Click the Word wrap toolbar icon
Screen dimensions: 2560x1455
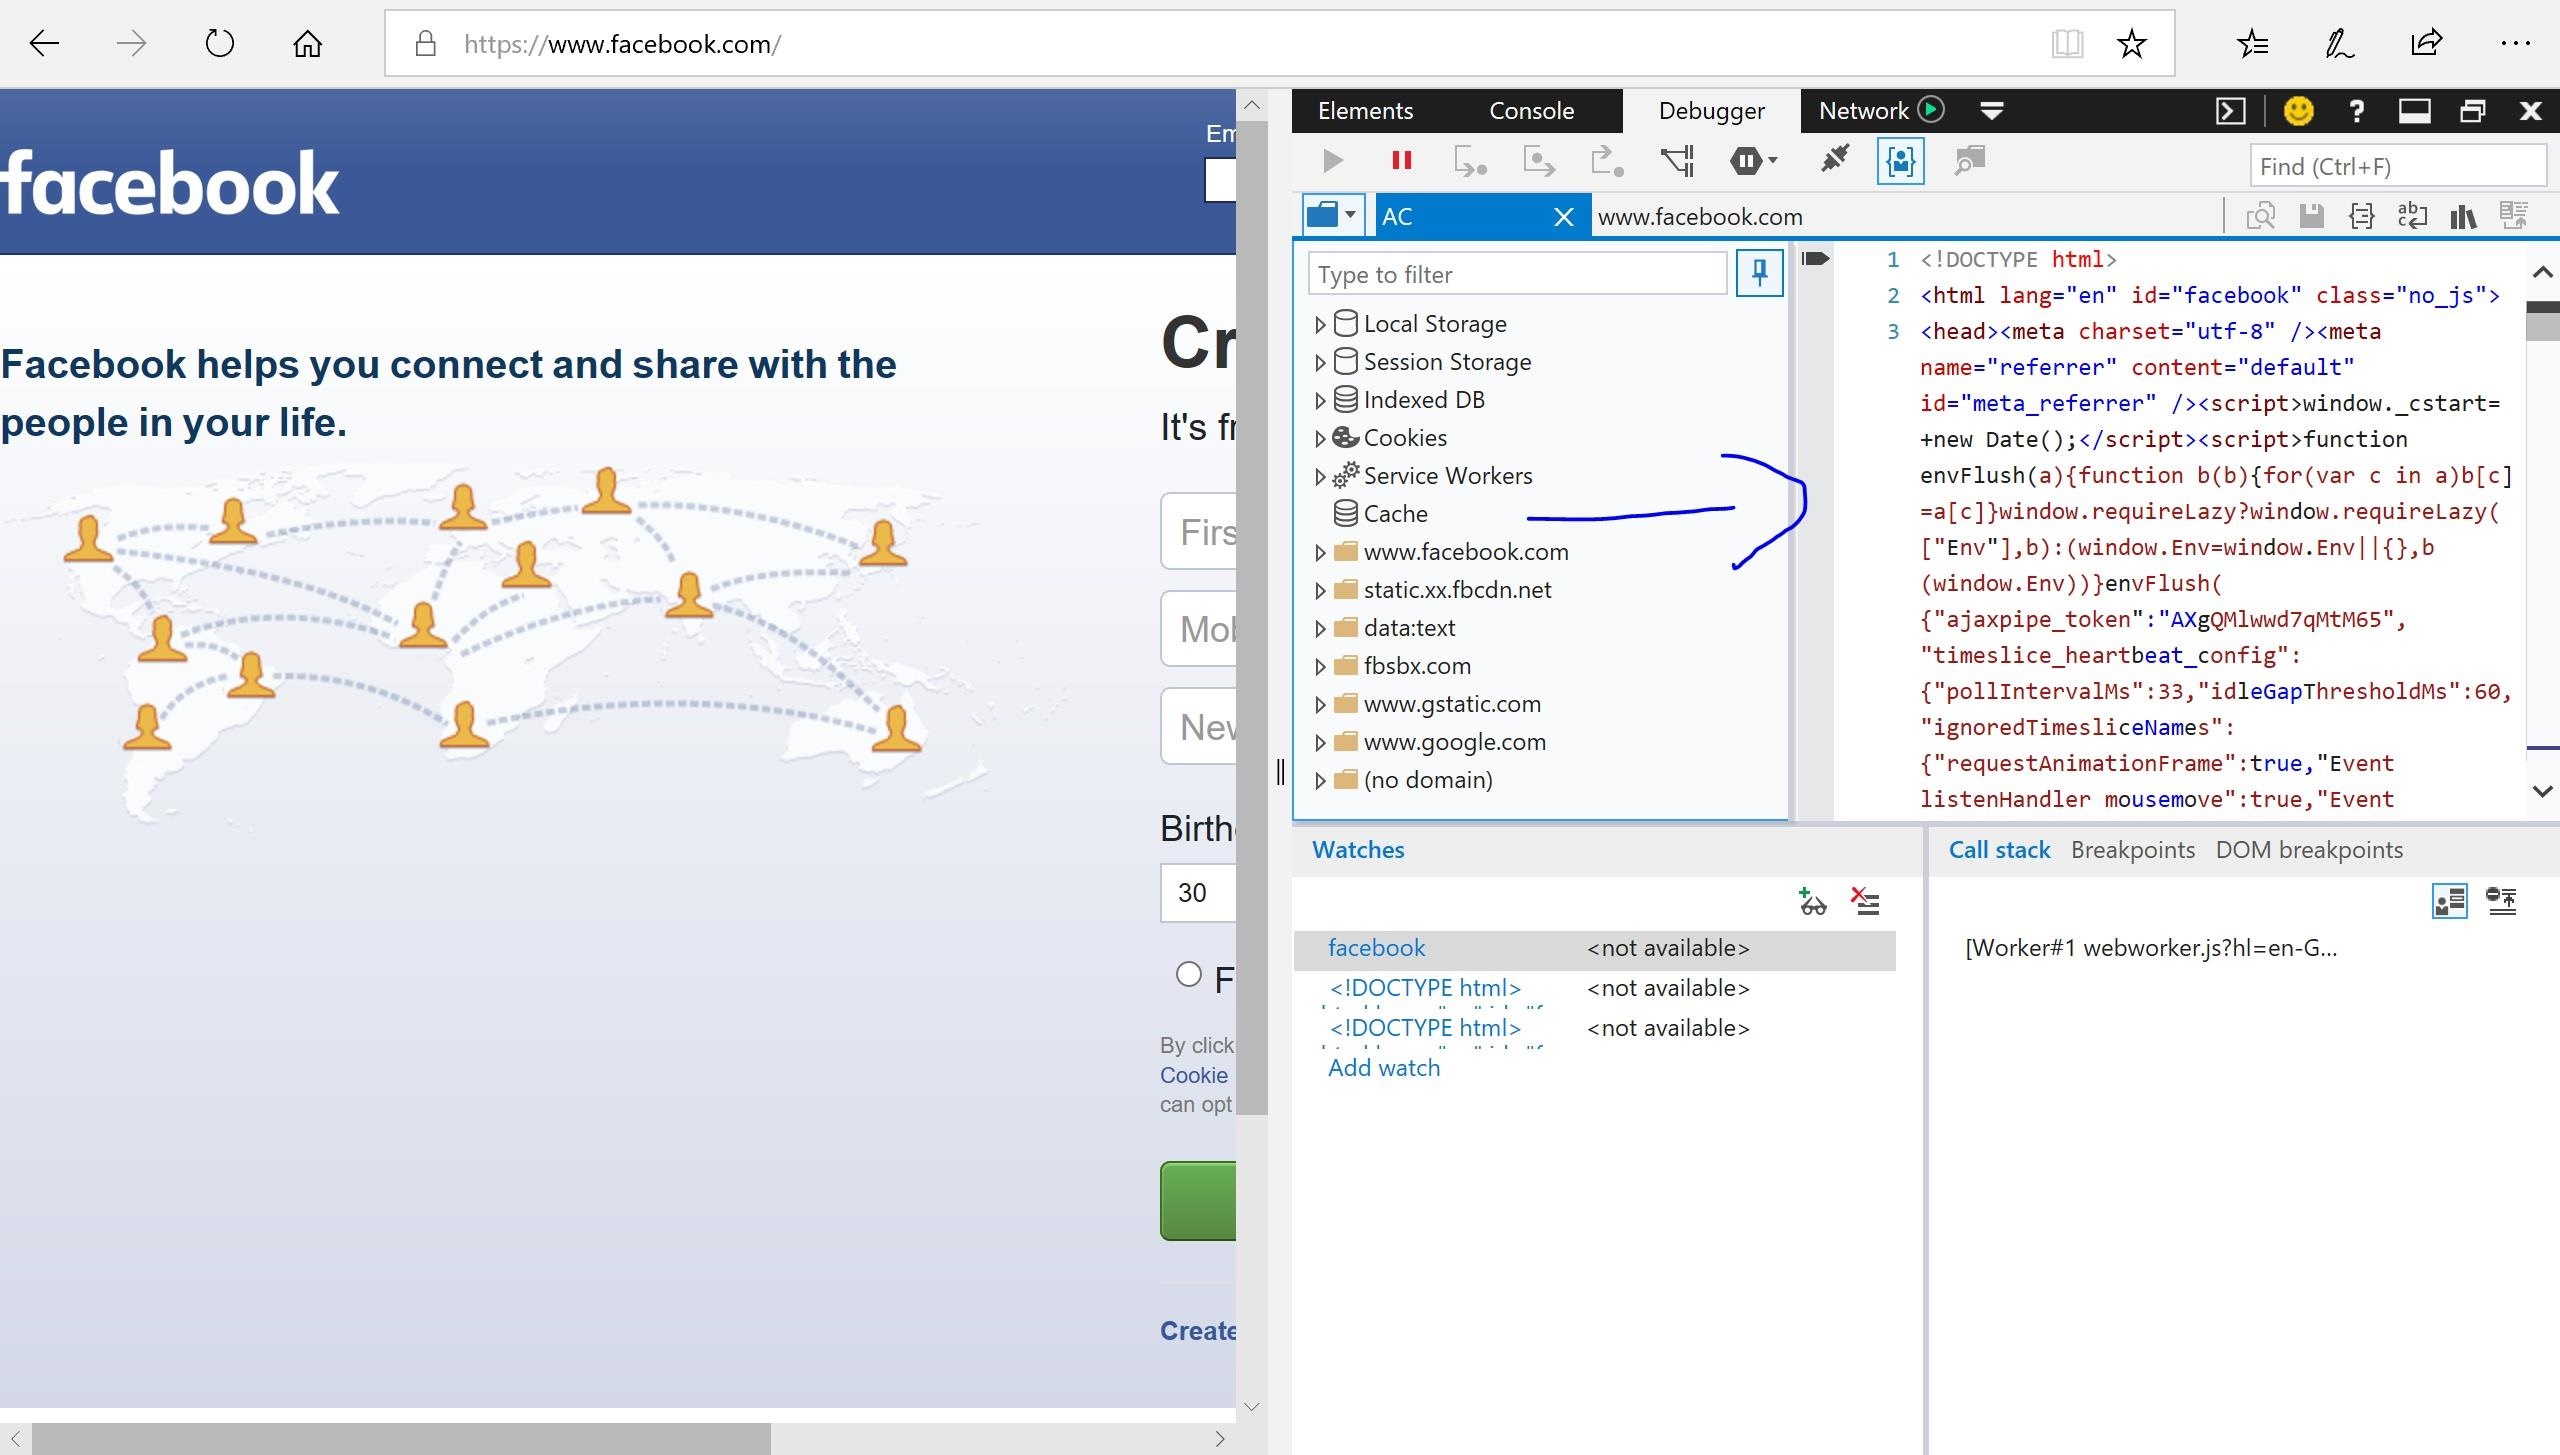click(x=2412, y=216)
